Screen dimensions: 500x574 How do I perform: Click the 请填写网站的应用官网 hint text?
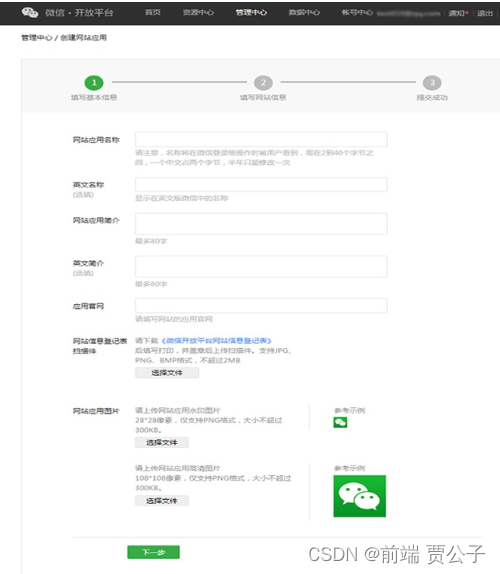(x=174, y=319)
